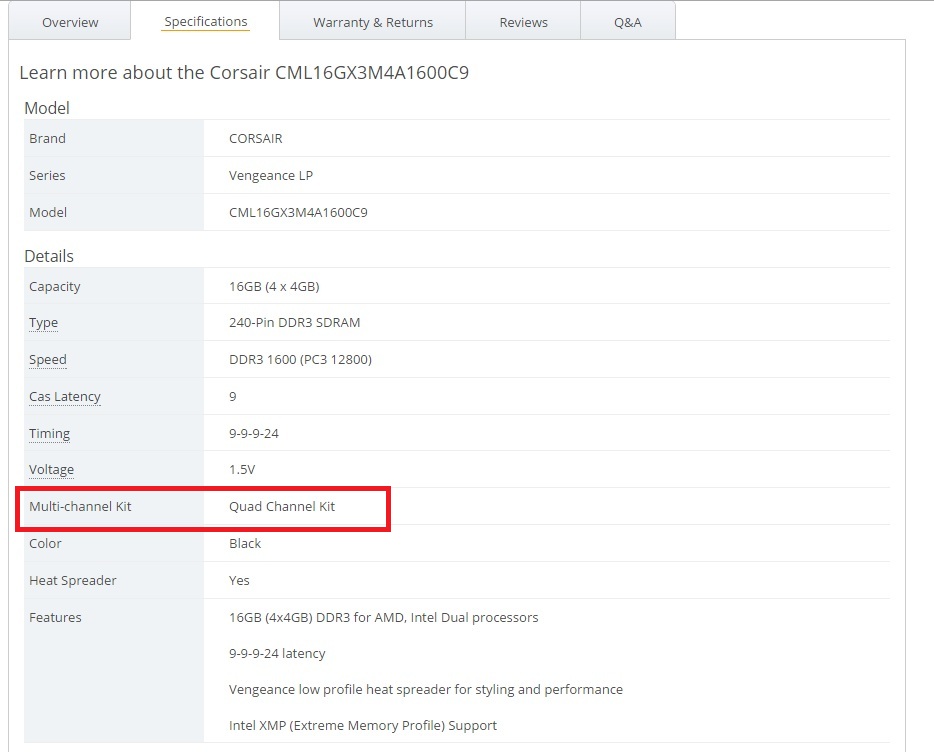Click the Cas Latency glossary label
Viewport: 934px width, 752px height.
tap(65, 397)
